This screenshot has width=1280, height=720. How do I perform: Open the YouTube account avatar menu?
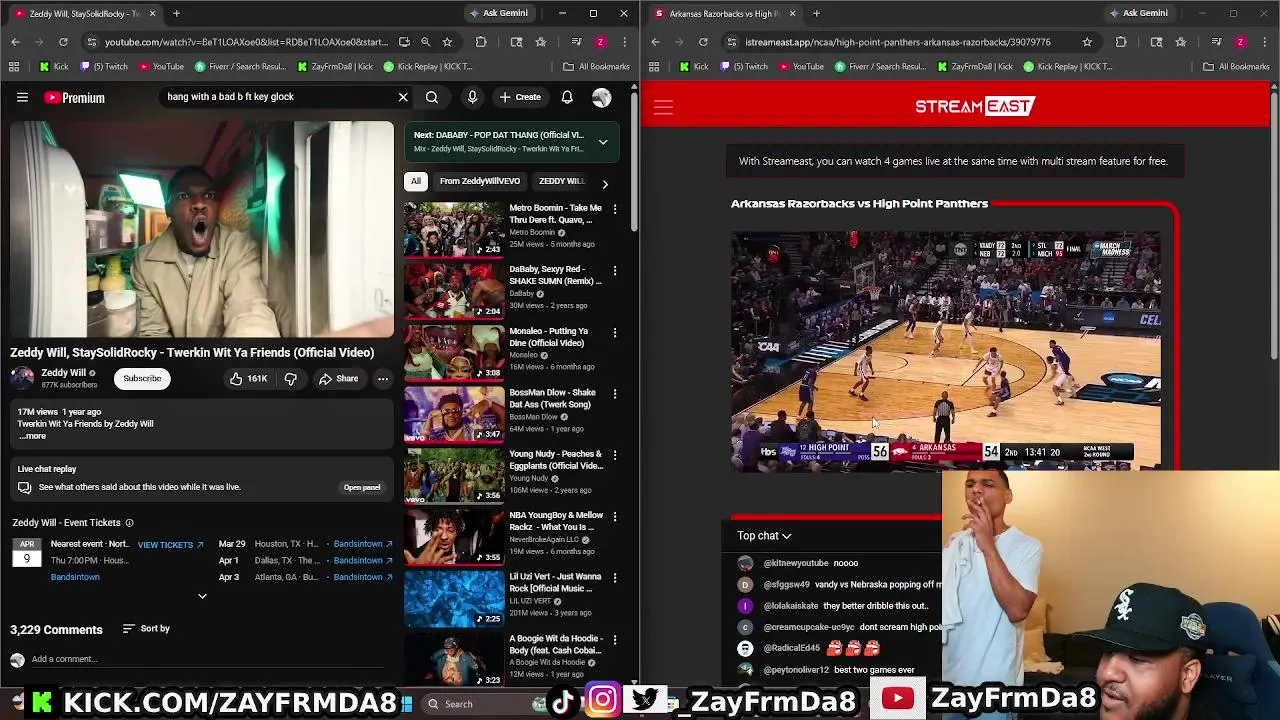(x=601, y=97)
